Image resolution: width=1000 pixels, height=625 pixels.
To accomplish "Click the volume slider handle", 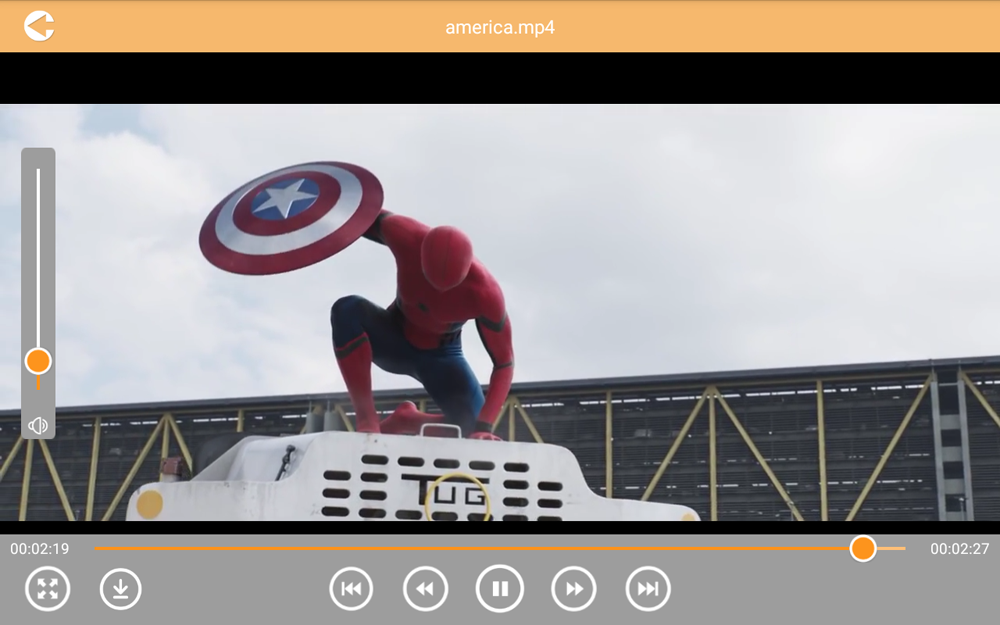I will 38,361.
